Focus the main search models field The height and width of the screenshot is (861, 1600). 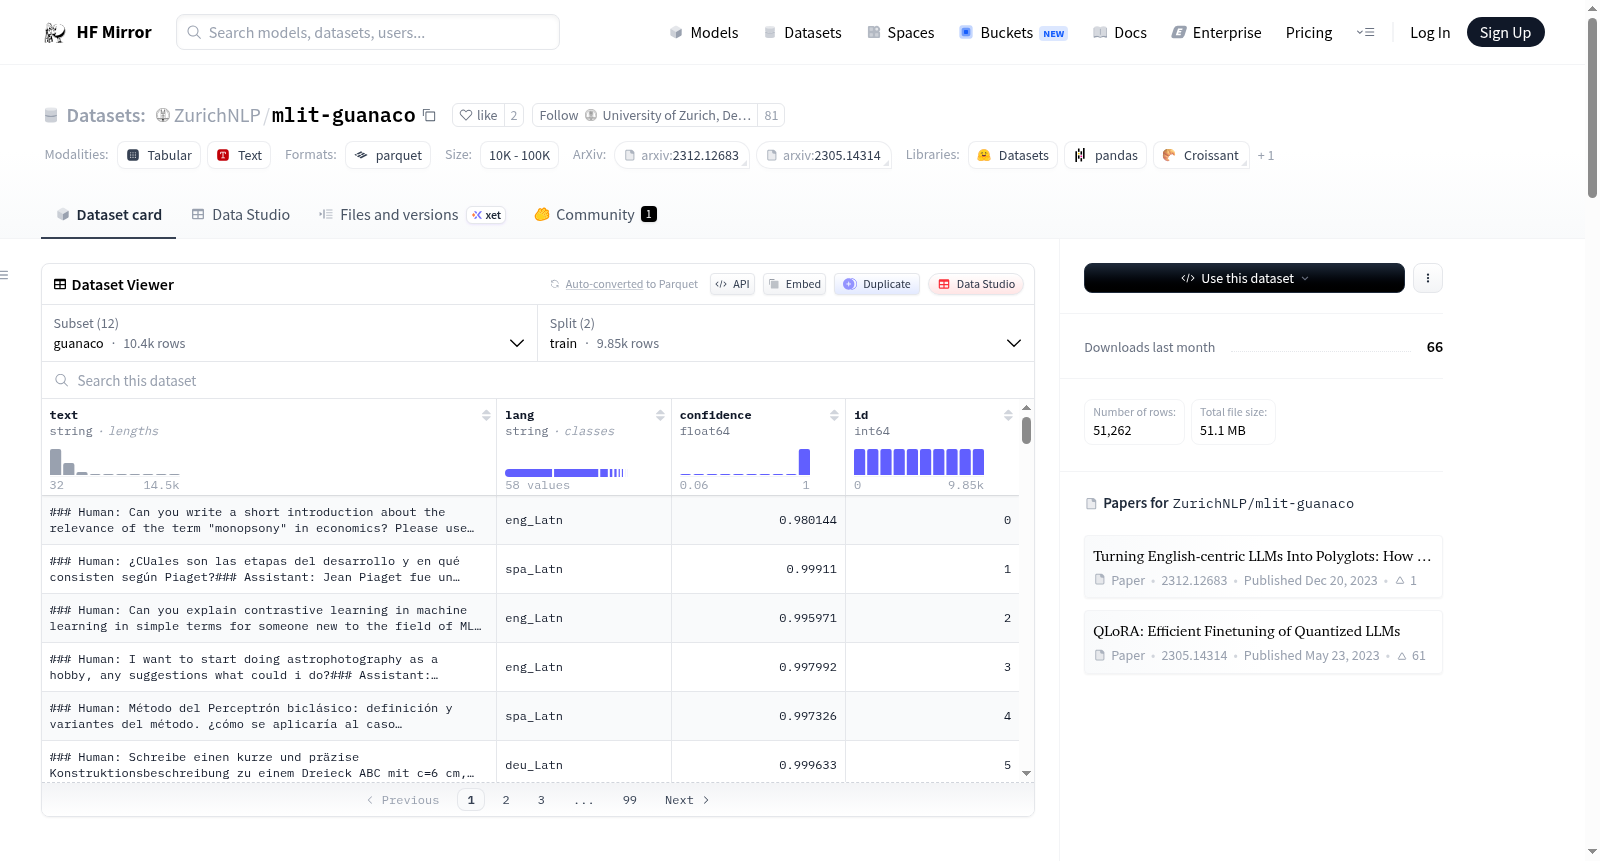(368, 33)
